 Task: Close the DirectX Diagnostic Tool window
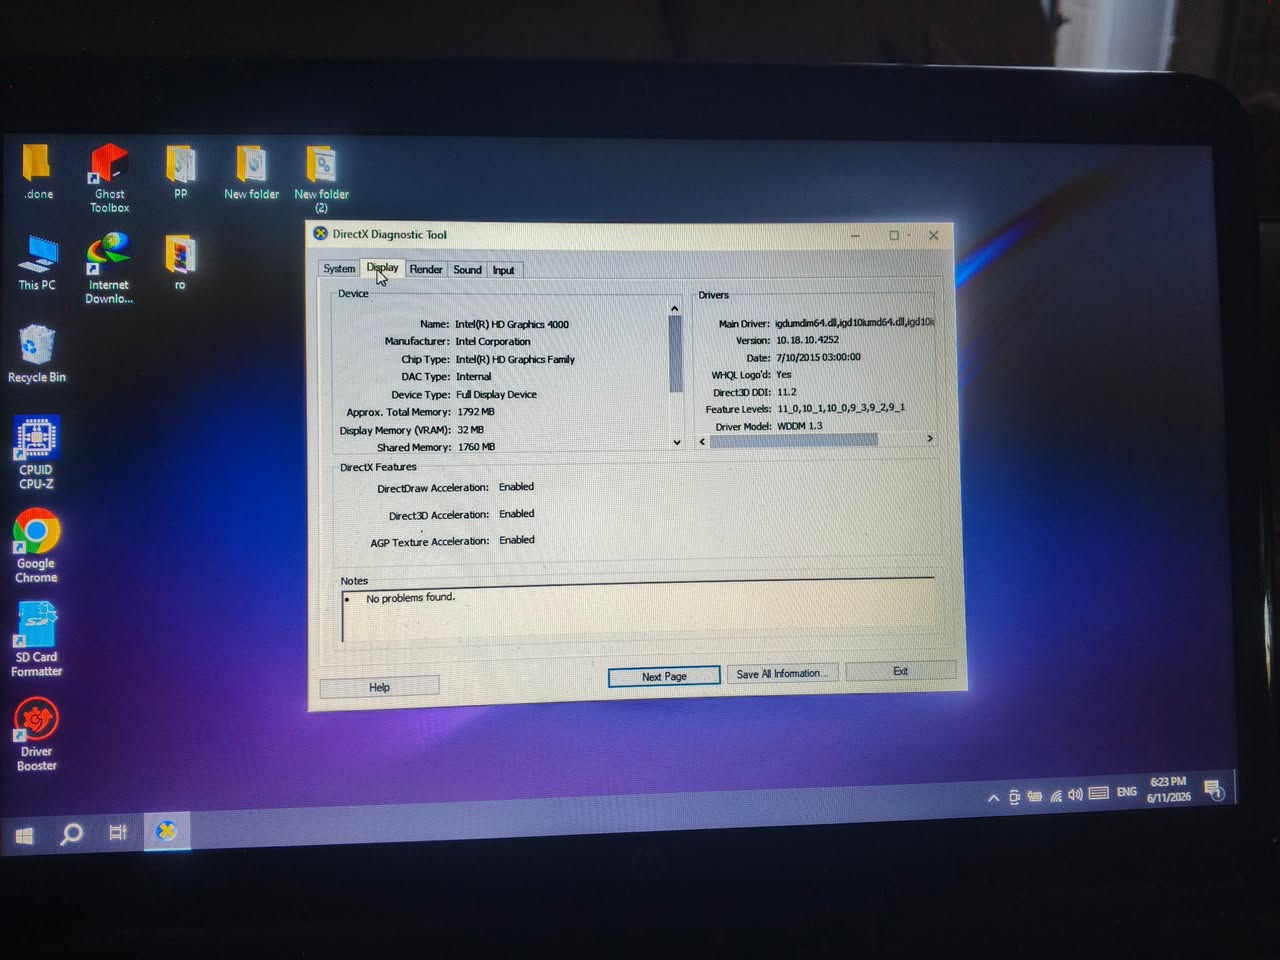tap(933, 235)
